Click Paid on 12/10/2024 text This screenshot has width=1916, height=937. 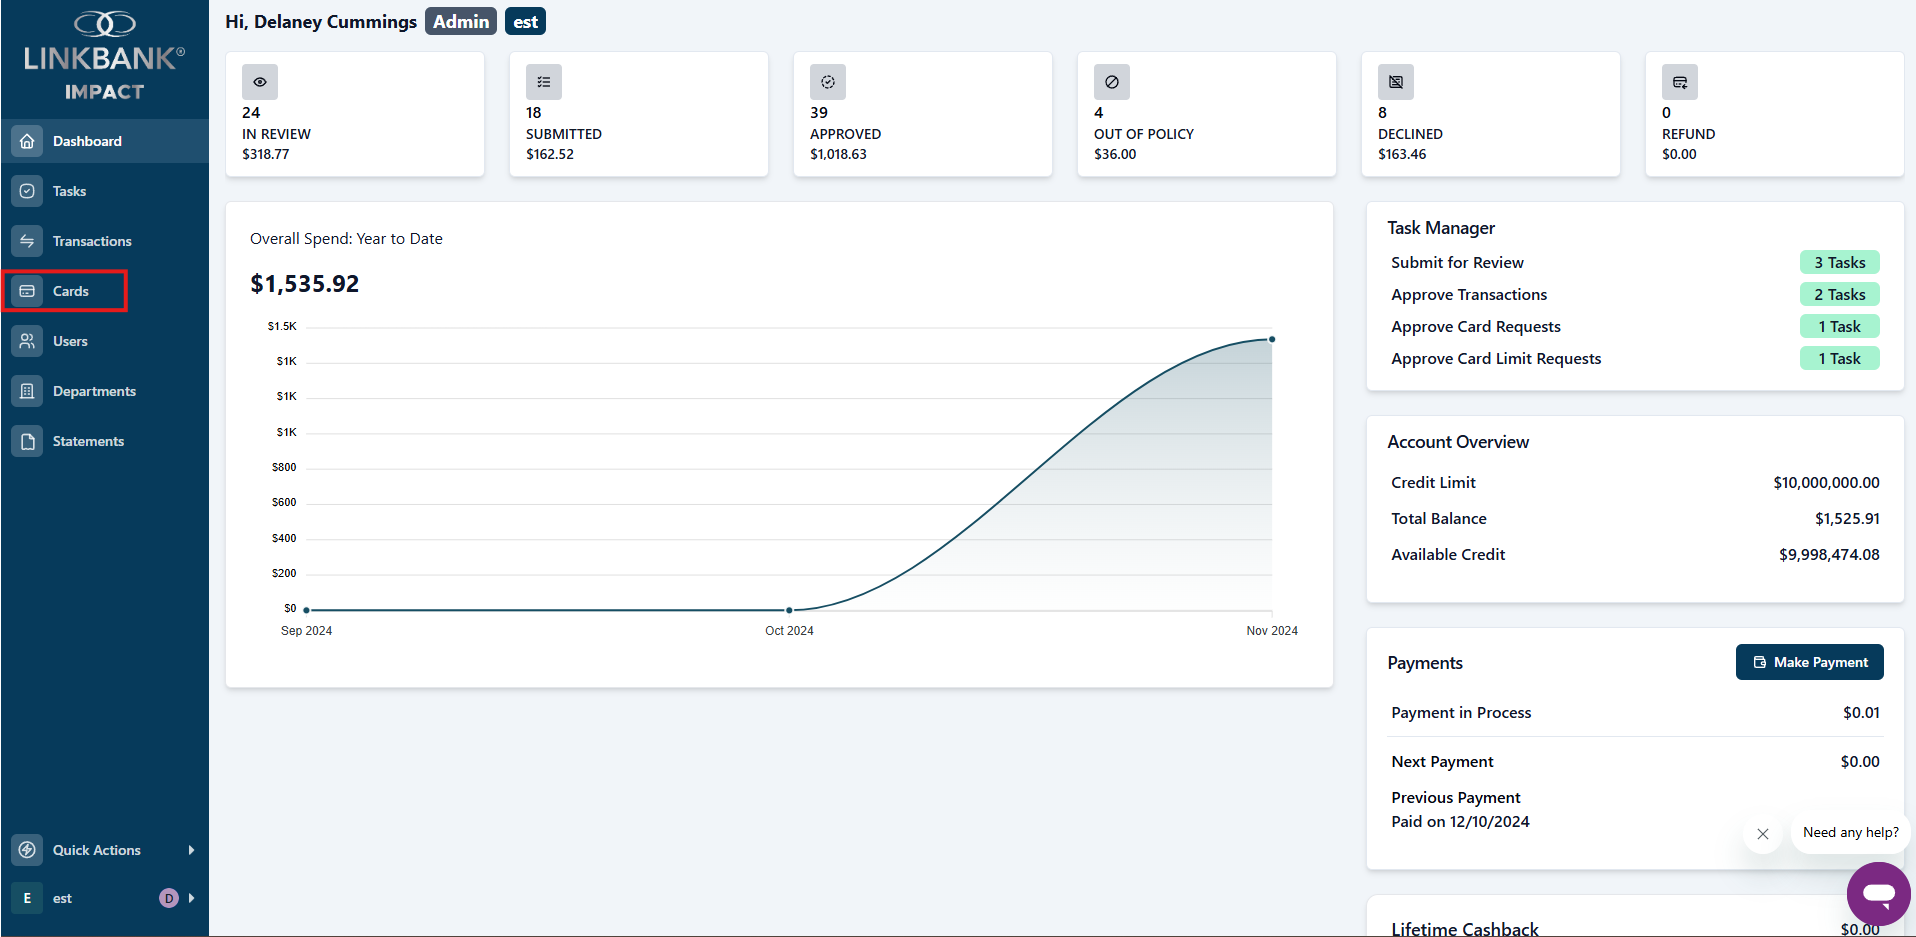pyautogui.click(x=1460, y=821)
